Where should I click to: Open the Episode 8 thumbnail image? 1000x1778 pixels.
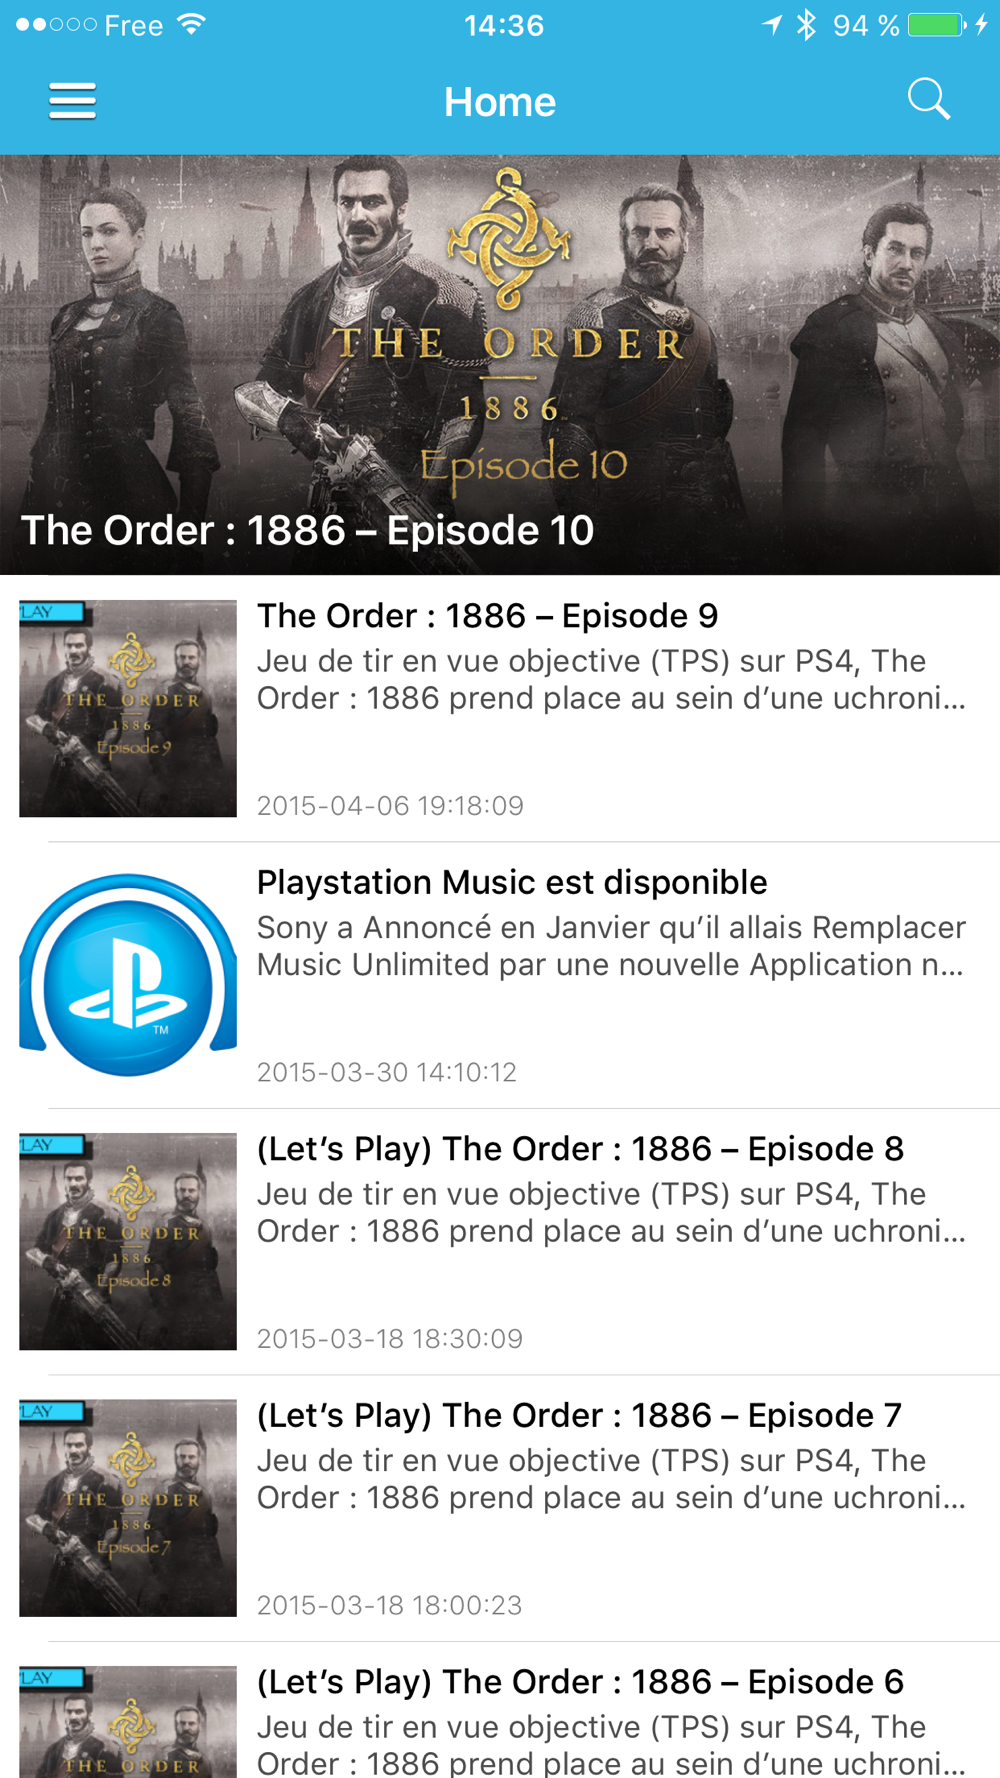click(128, 1241)
